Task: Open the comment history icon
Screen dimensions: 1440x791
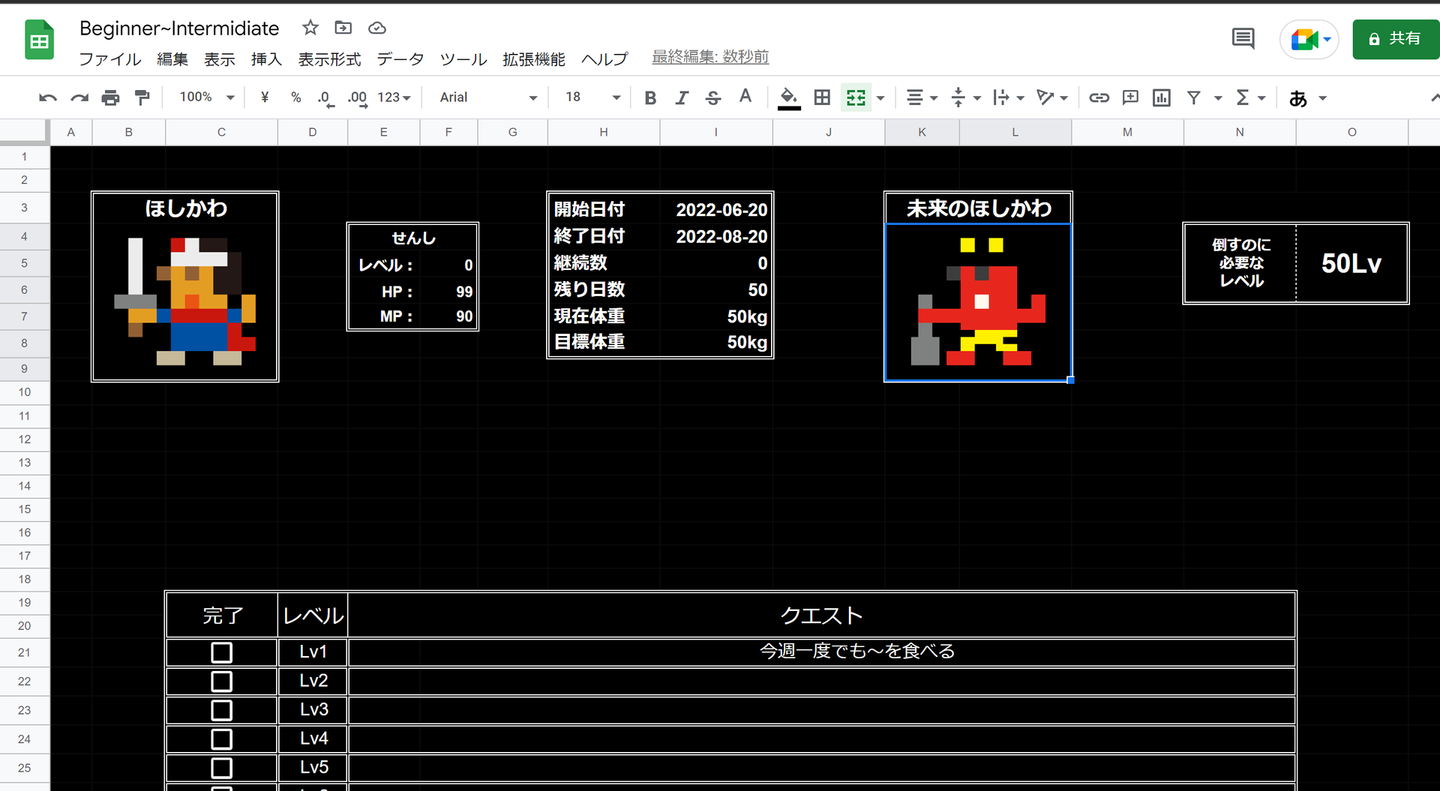Action: [x=1243, y=39]
